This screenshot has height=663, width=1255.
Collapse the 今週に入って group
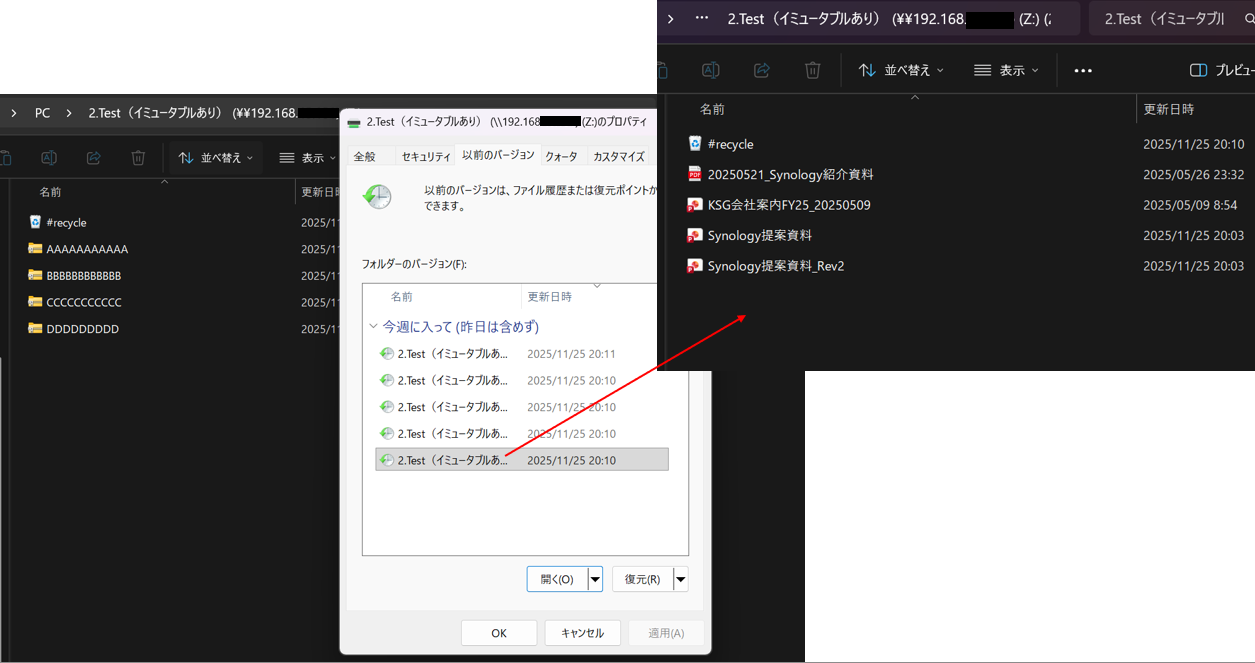(374, 327)
